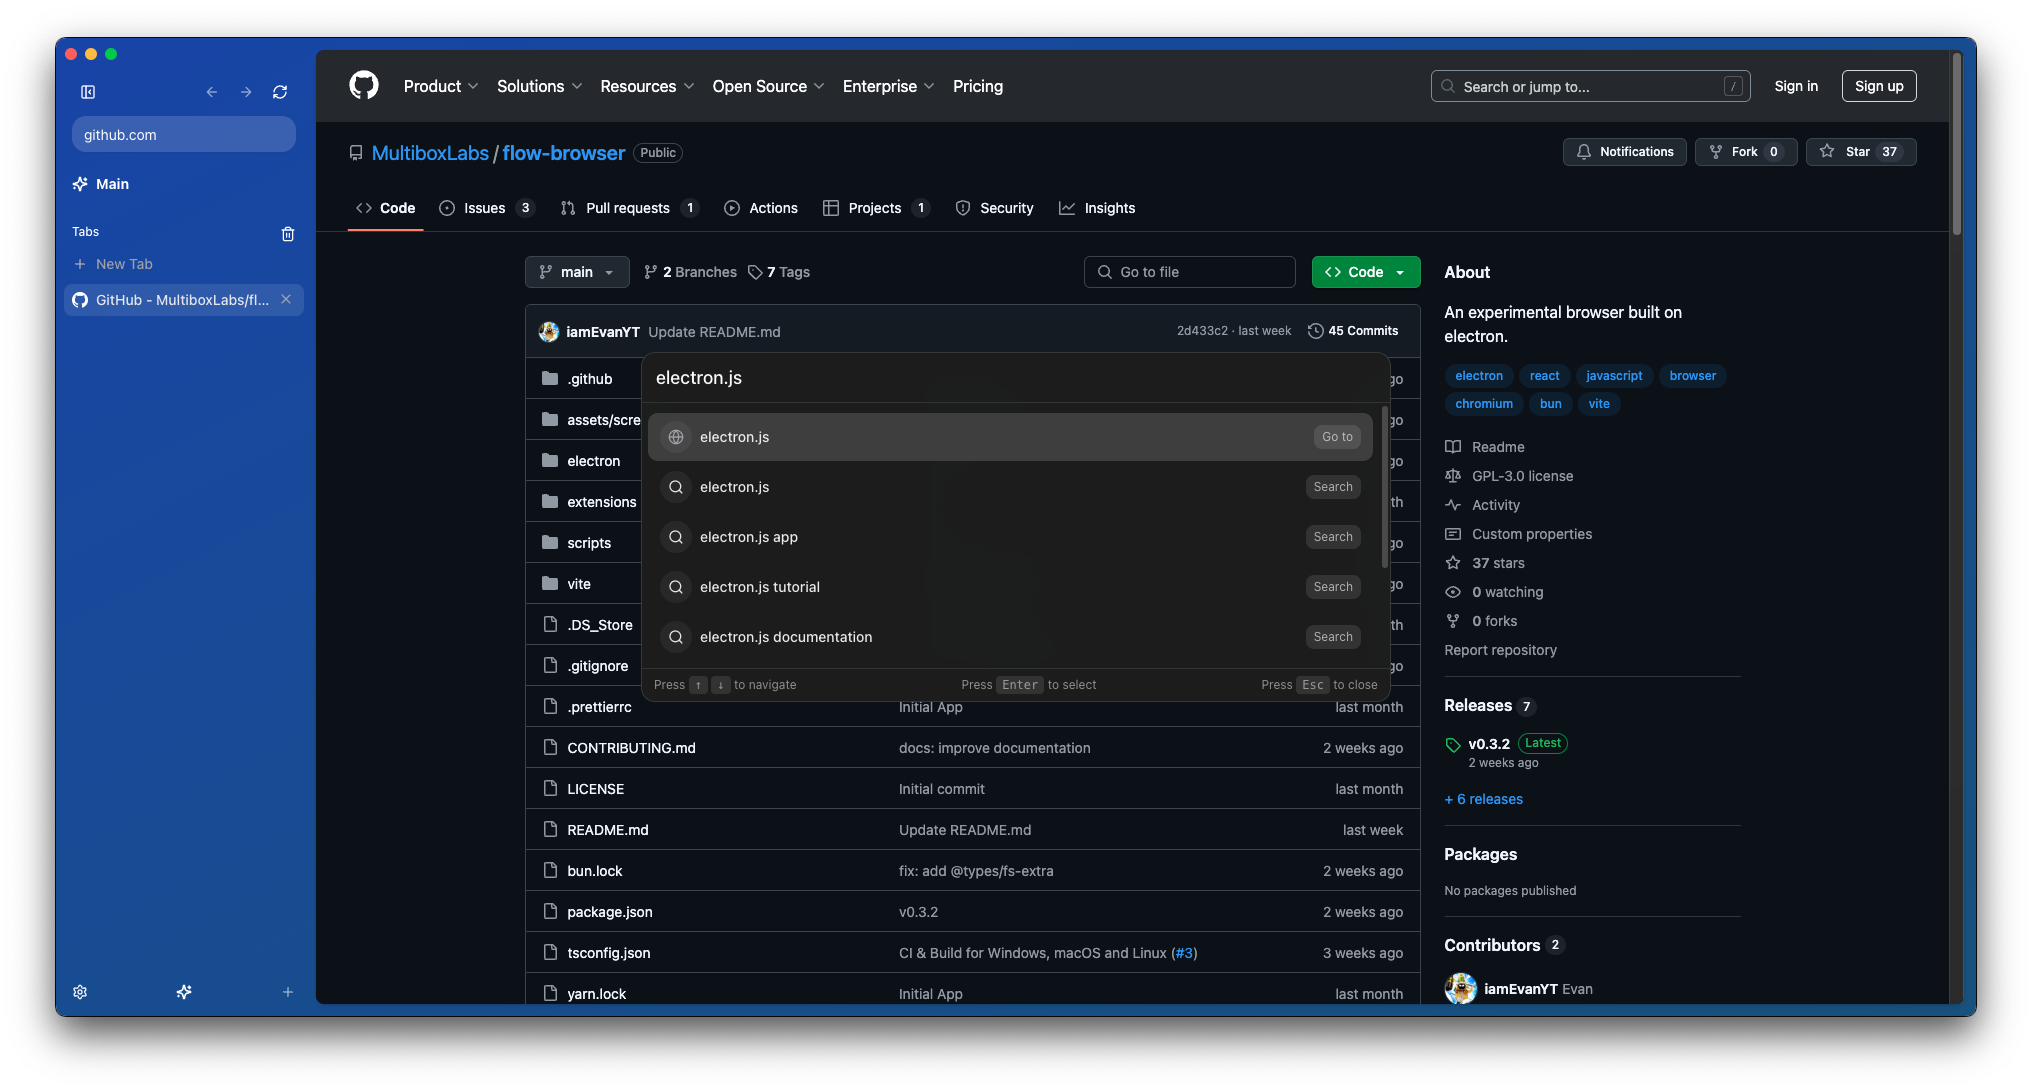Click the trash icon beside Tabs
The image size is (2032, 1090).
pos(288,234)
